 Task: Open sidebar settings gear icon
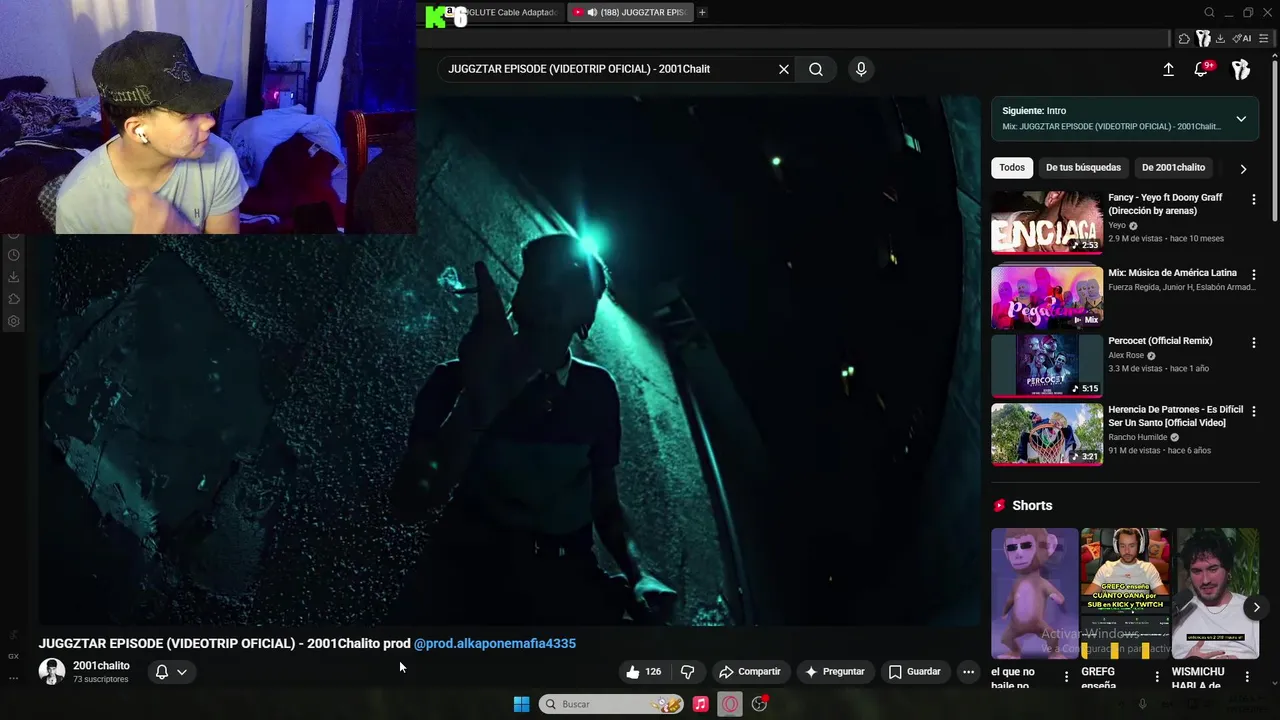pyautogui.click(x=14, y=321)
